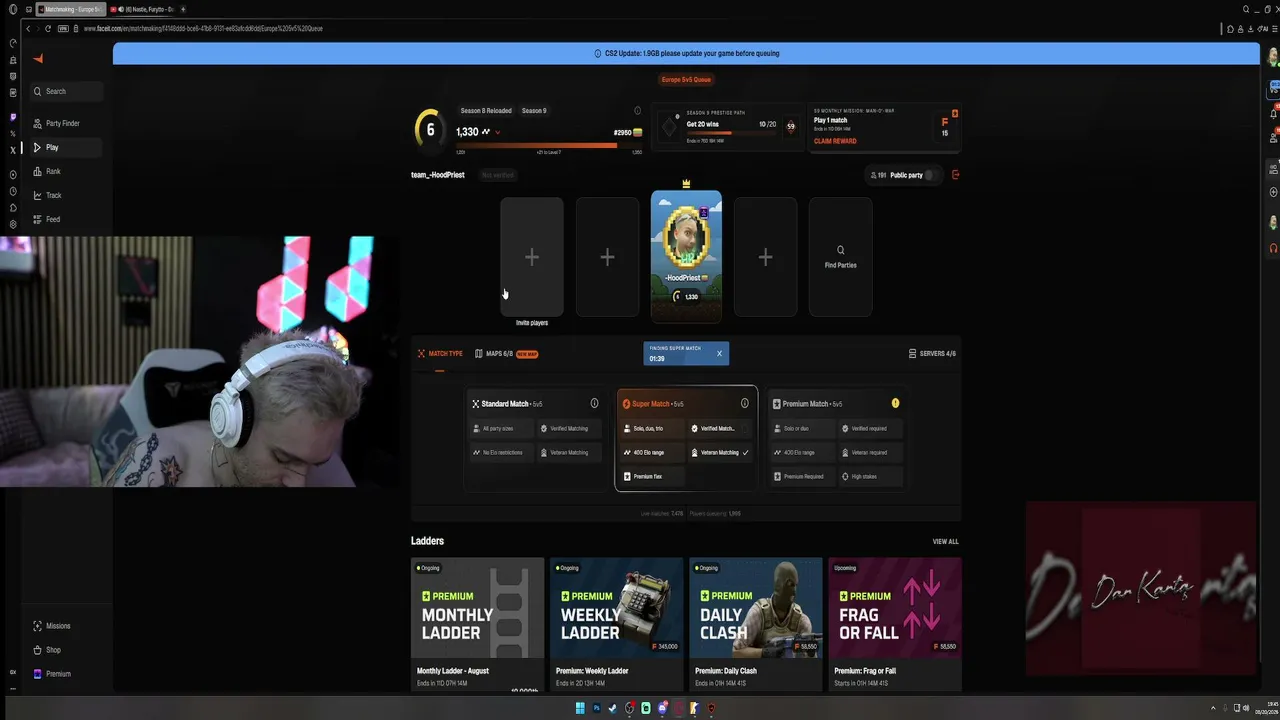Open Party Finder in the sidebar

click(64, 123)
